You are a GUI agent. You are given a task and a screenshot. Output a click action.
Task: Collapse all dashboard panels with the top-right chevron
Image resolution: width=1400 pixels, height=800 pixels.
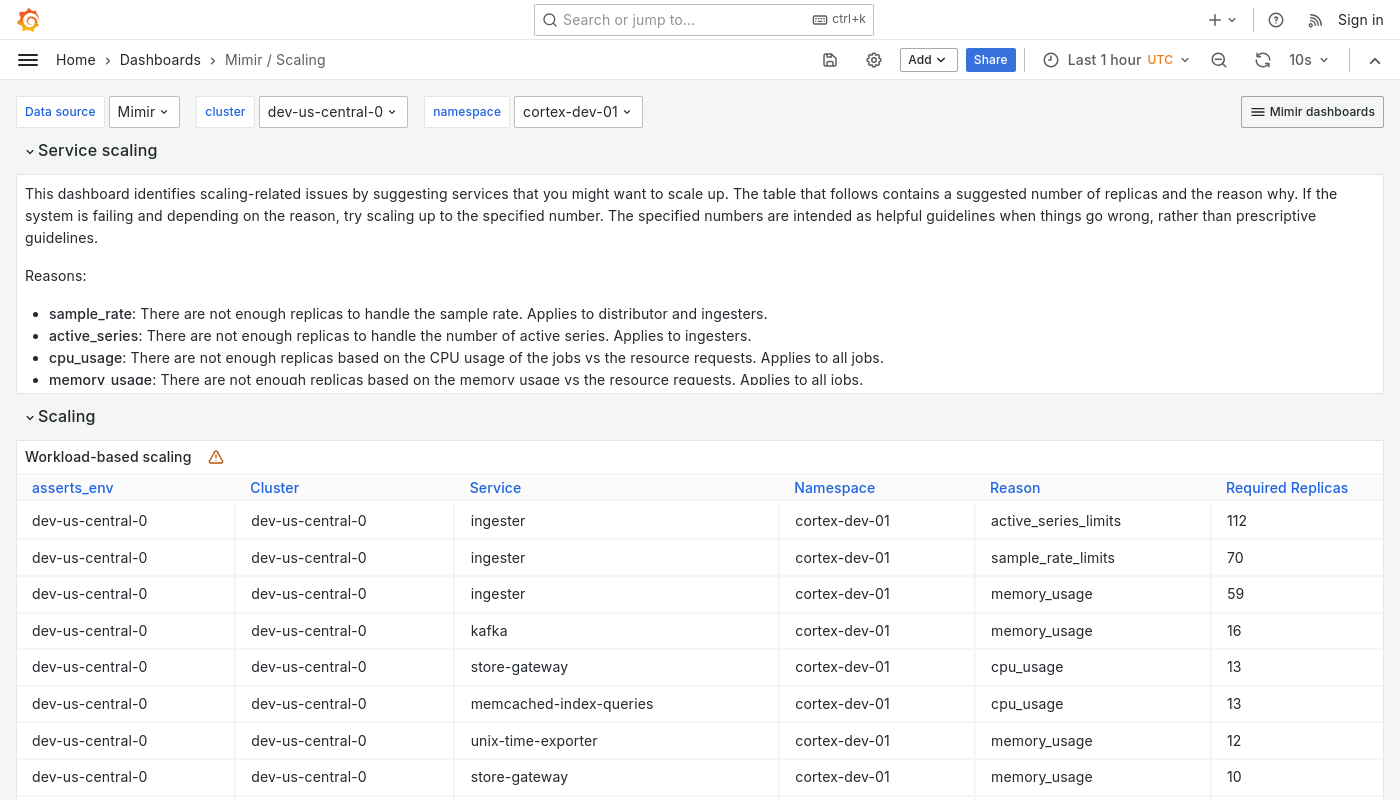point(1375,60)
